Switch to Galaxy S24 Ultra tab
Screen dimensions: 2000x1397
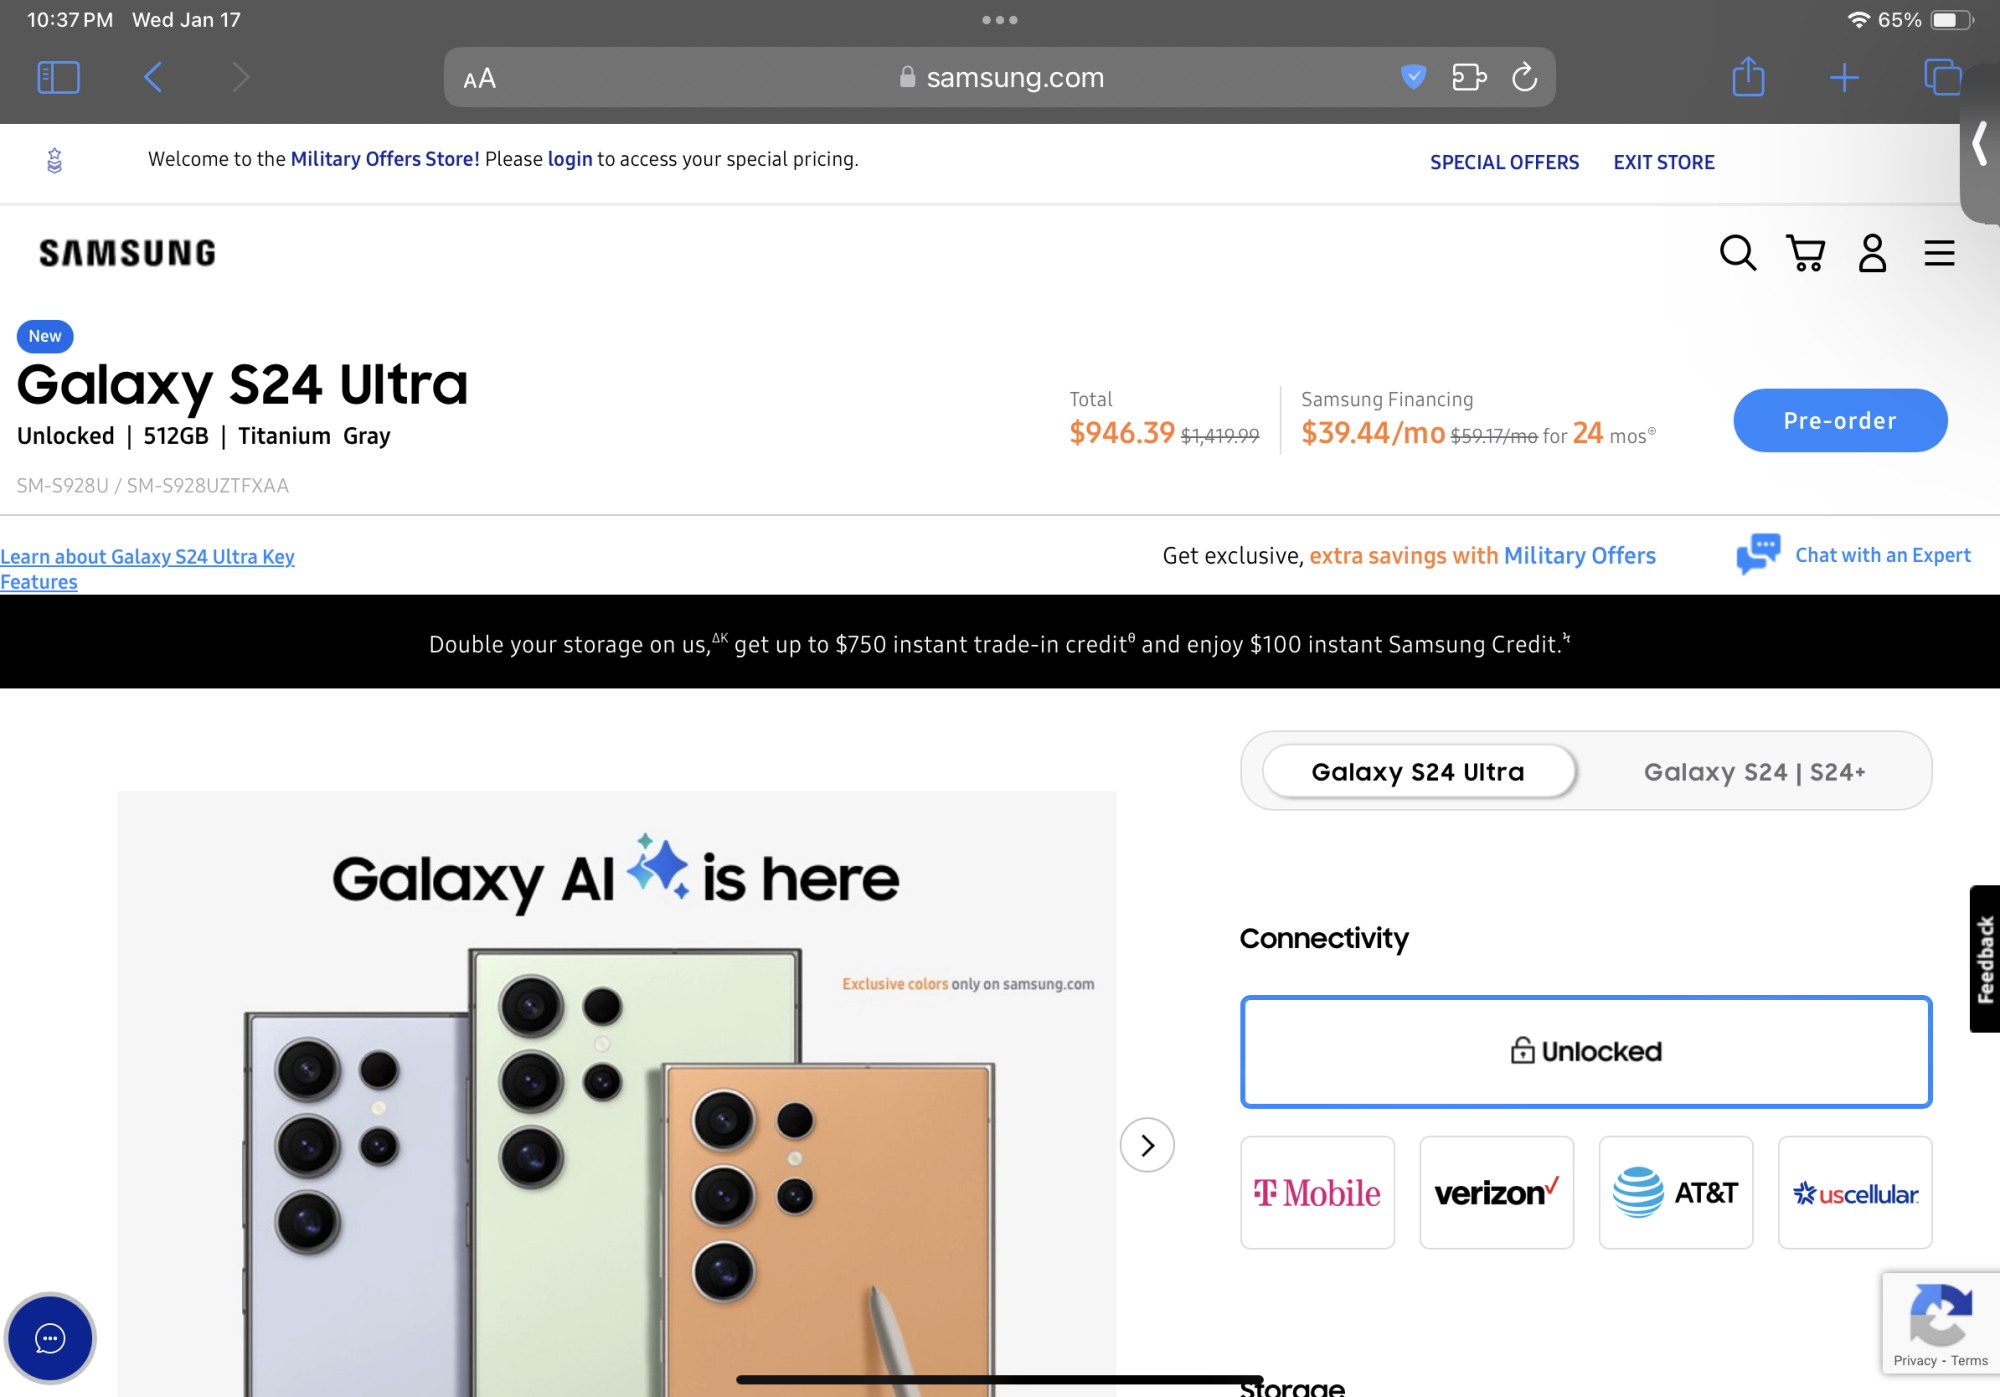point(1419,771)
